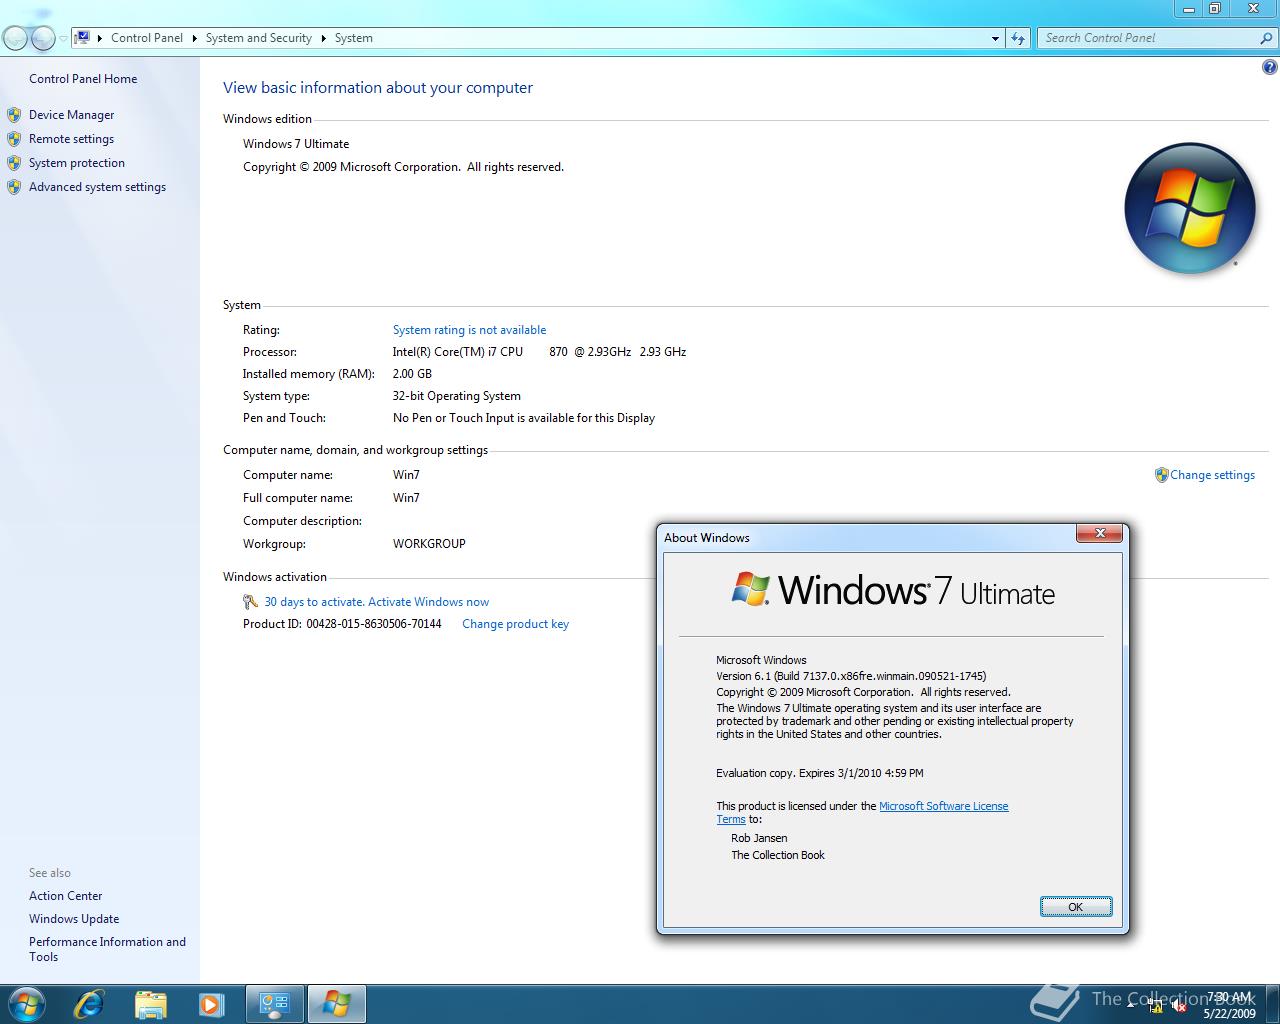Maximize the System Control Panel window
Viewport: 1280px width, 1024px height.
(x=1215, y=9)
